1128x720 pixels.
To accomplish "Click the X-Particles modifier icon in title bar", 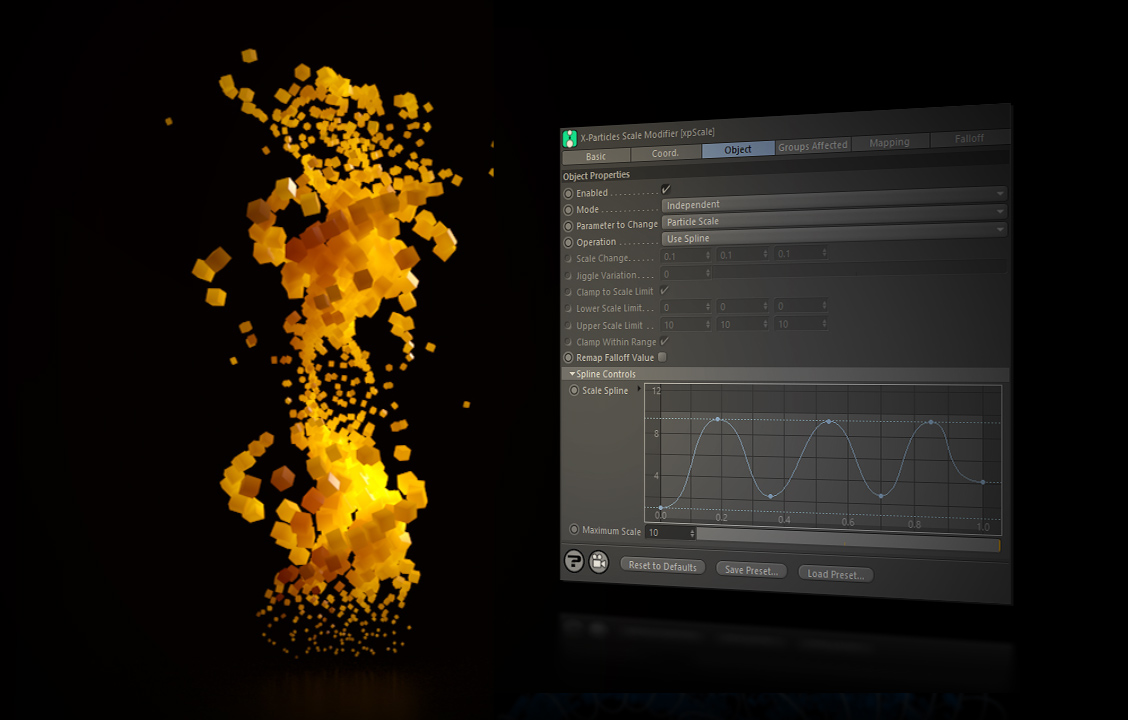I will tap(569, 136).
